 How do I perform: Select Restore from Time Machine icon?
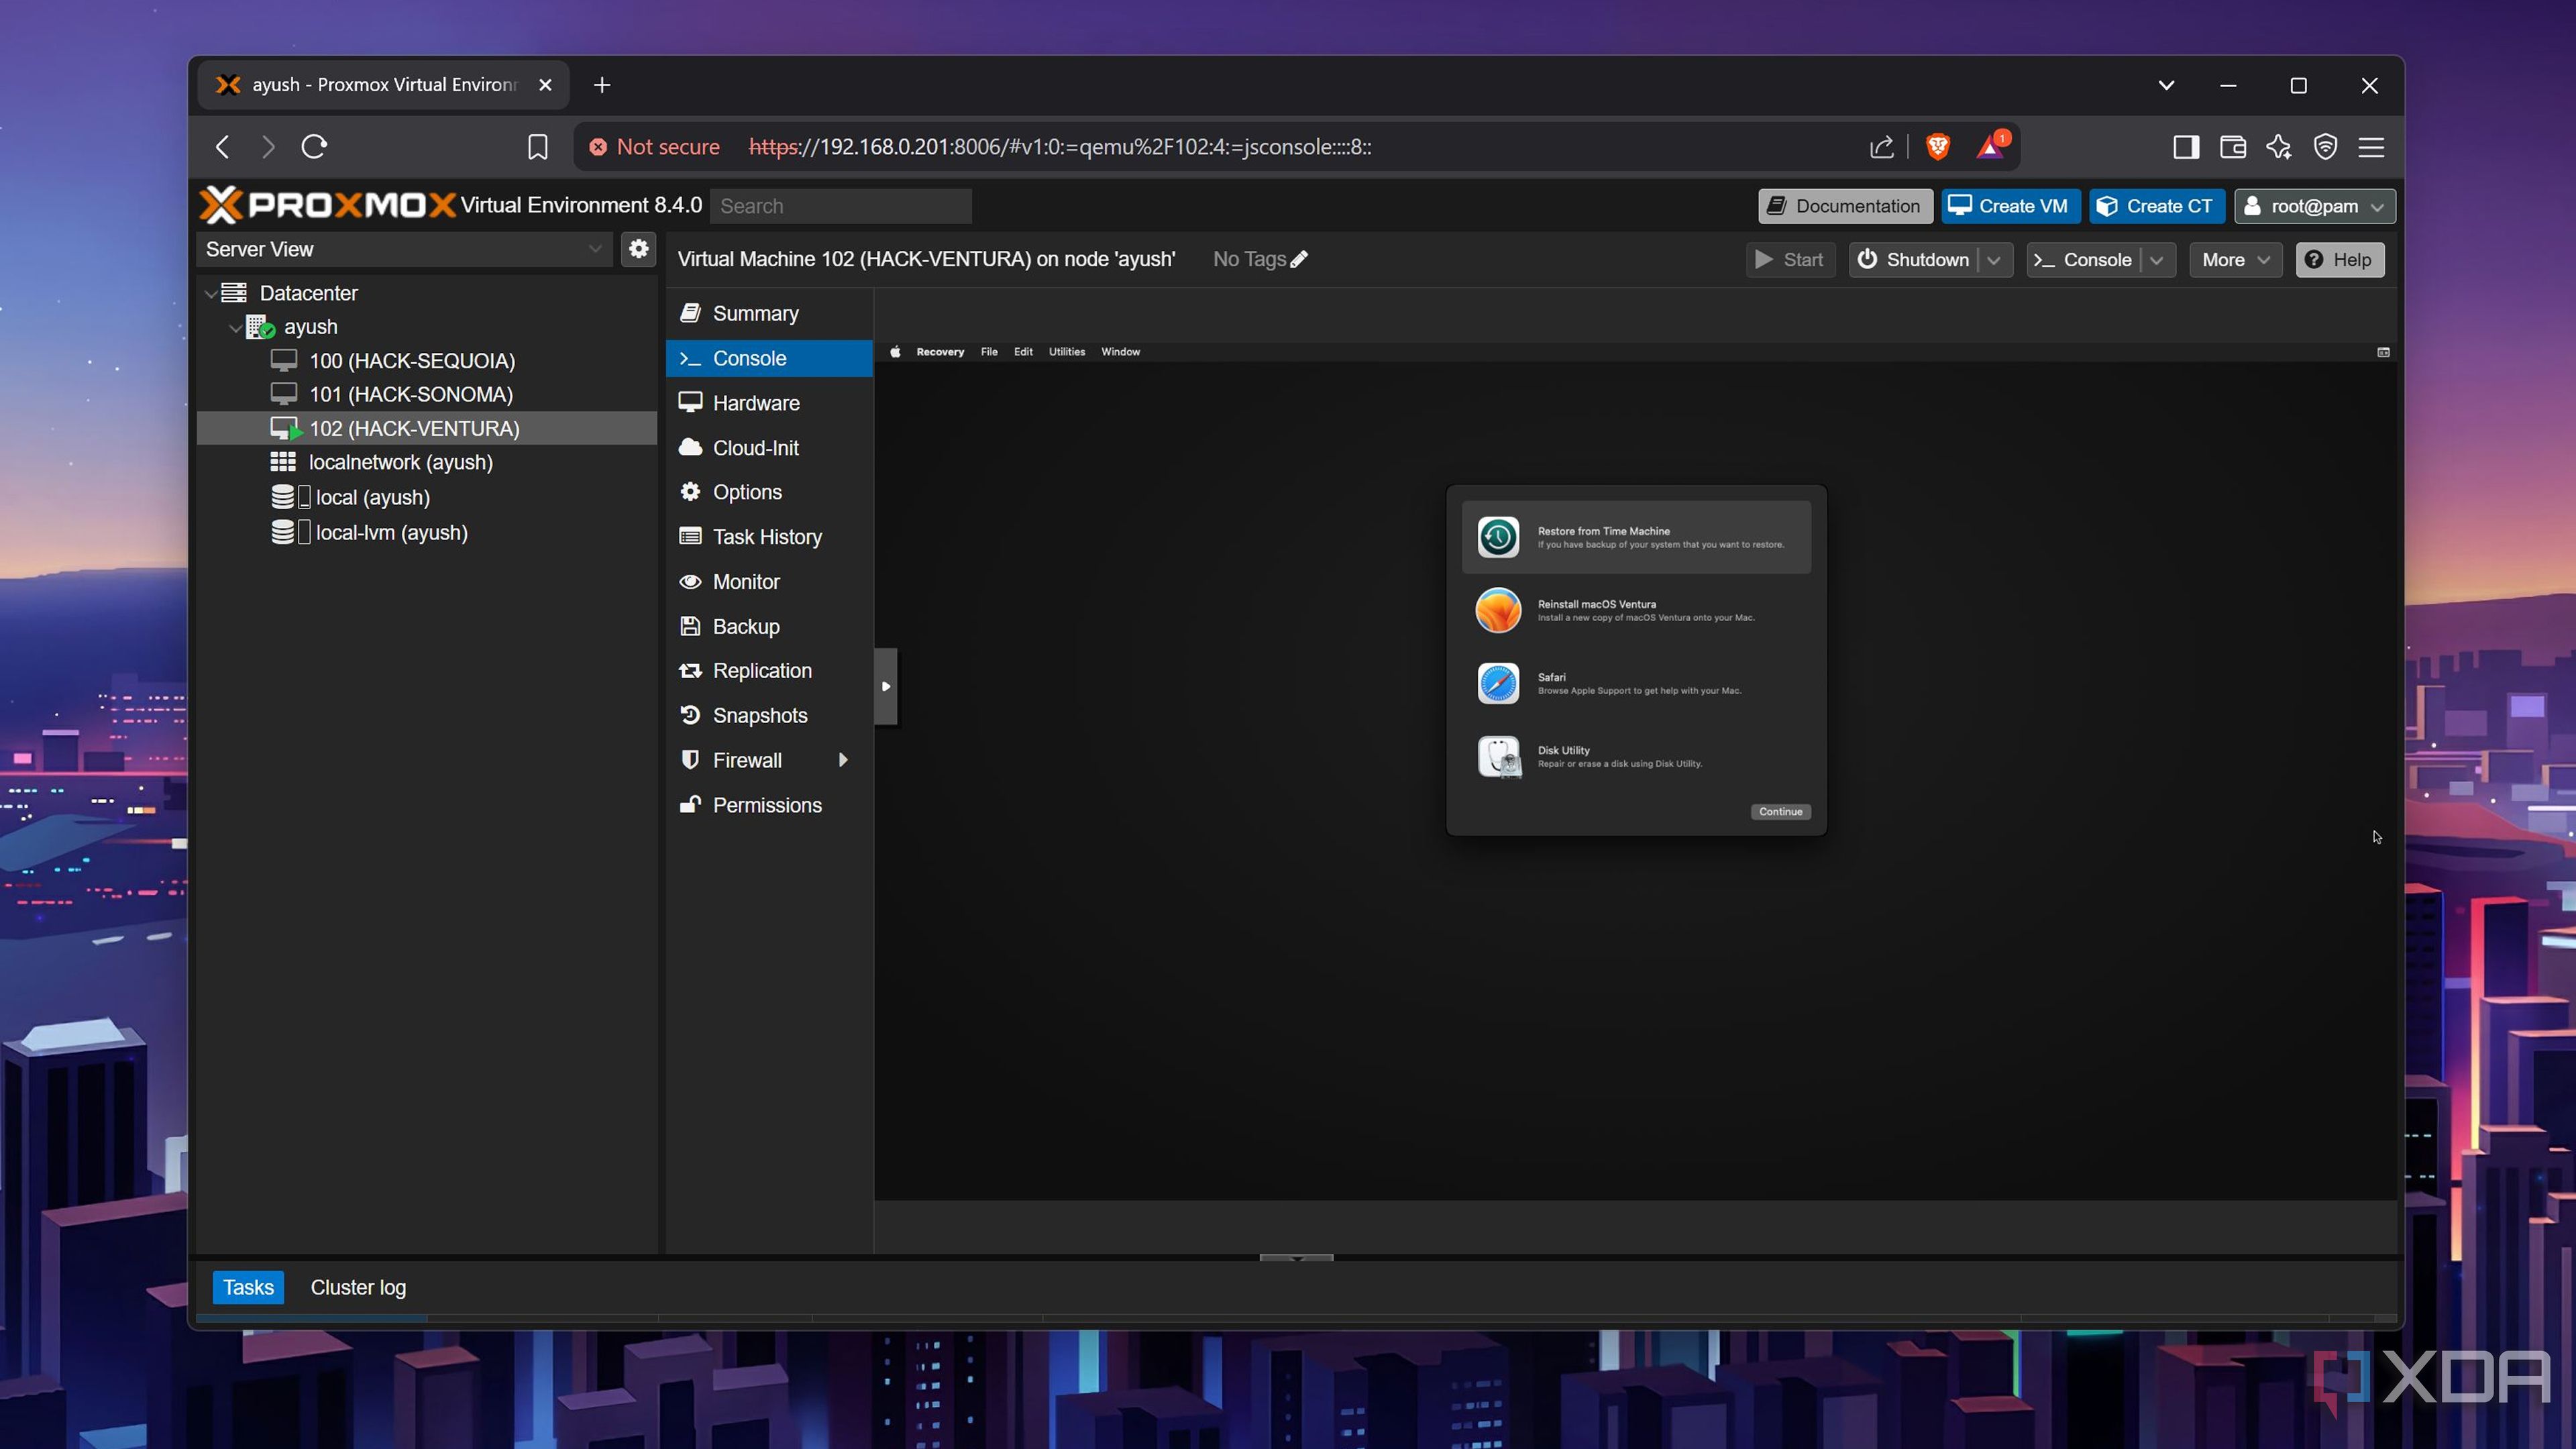coord(1498,537)
